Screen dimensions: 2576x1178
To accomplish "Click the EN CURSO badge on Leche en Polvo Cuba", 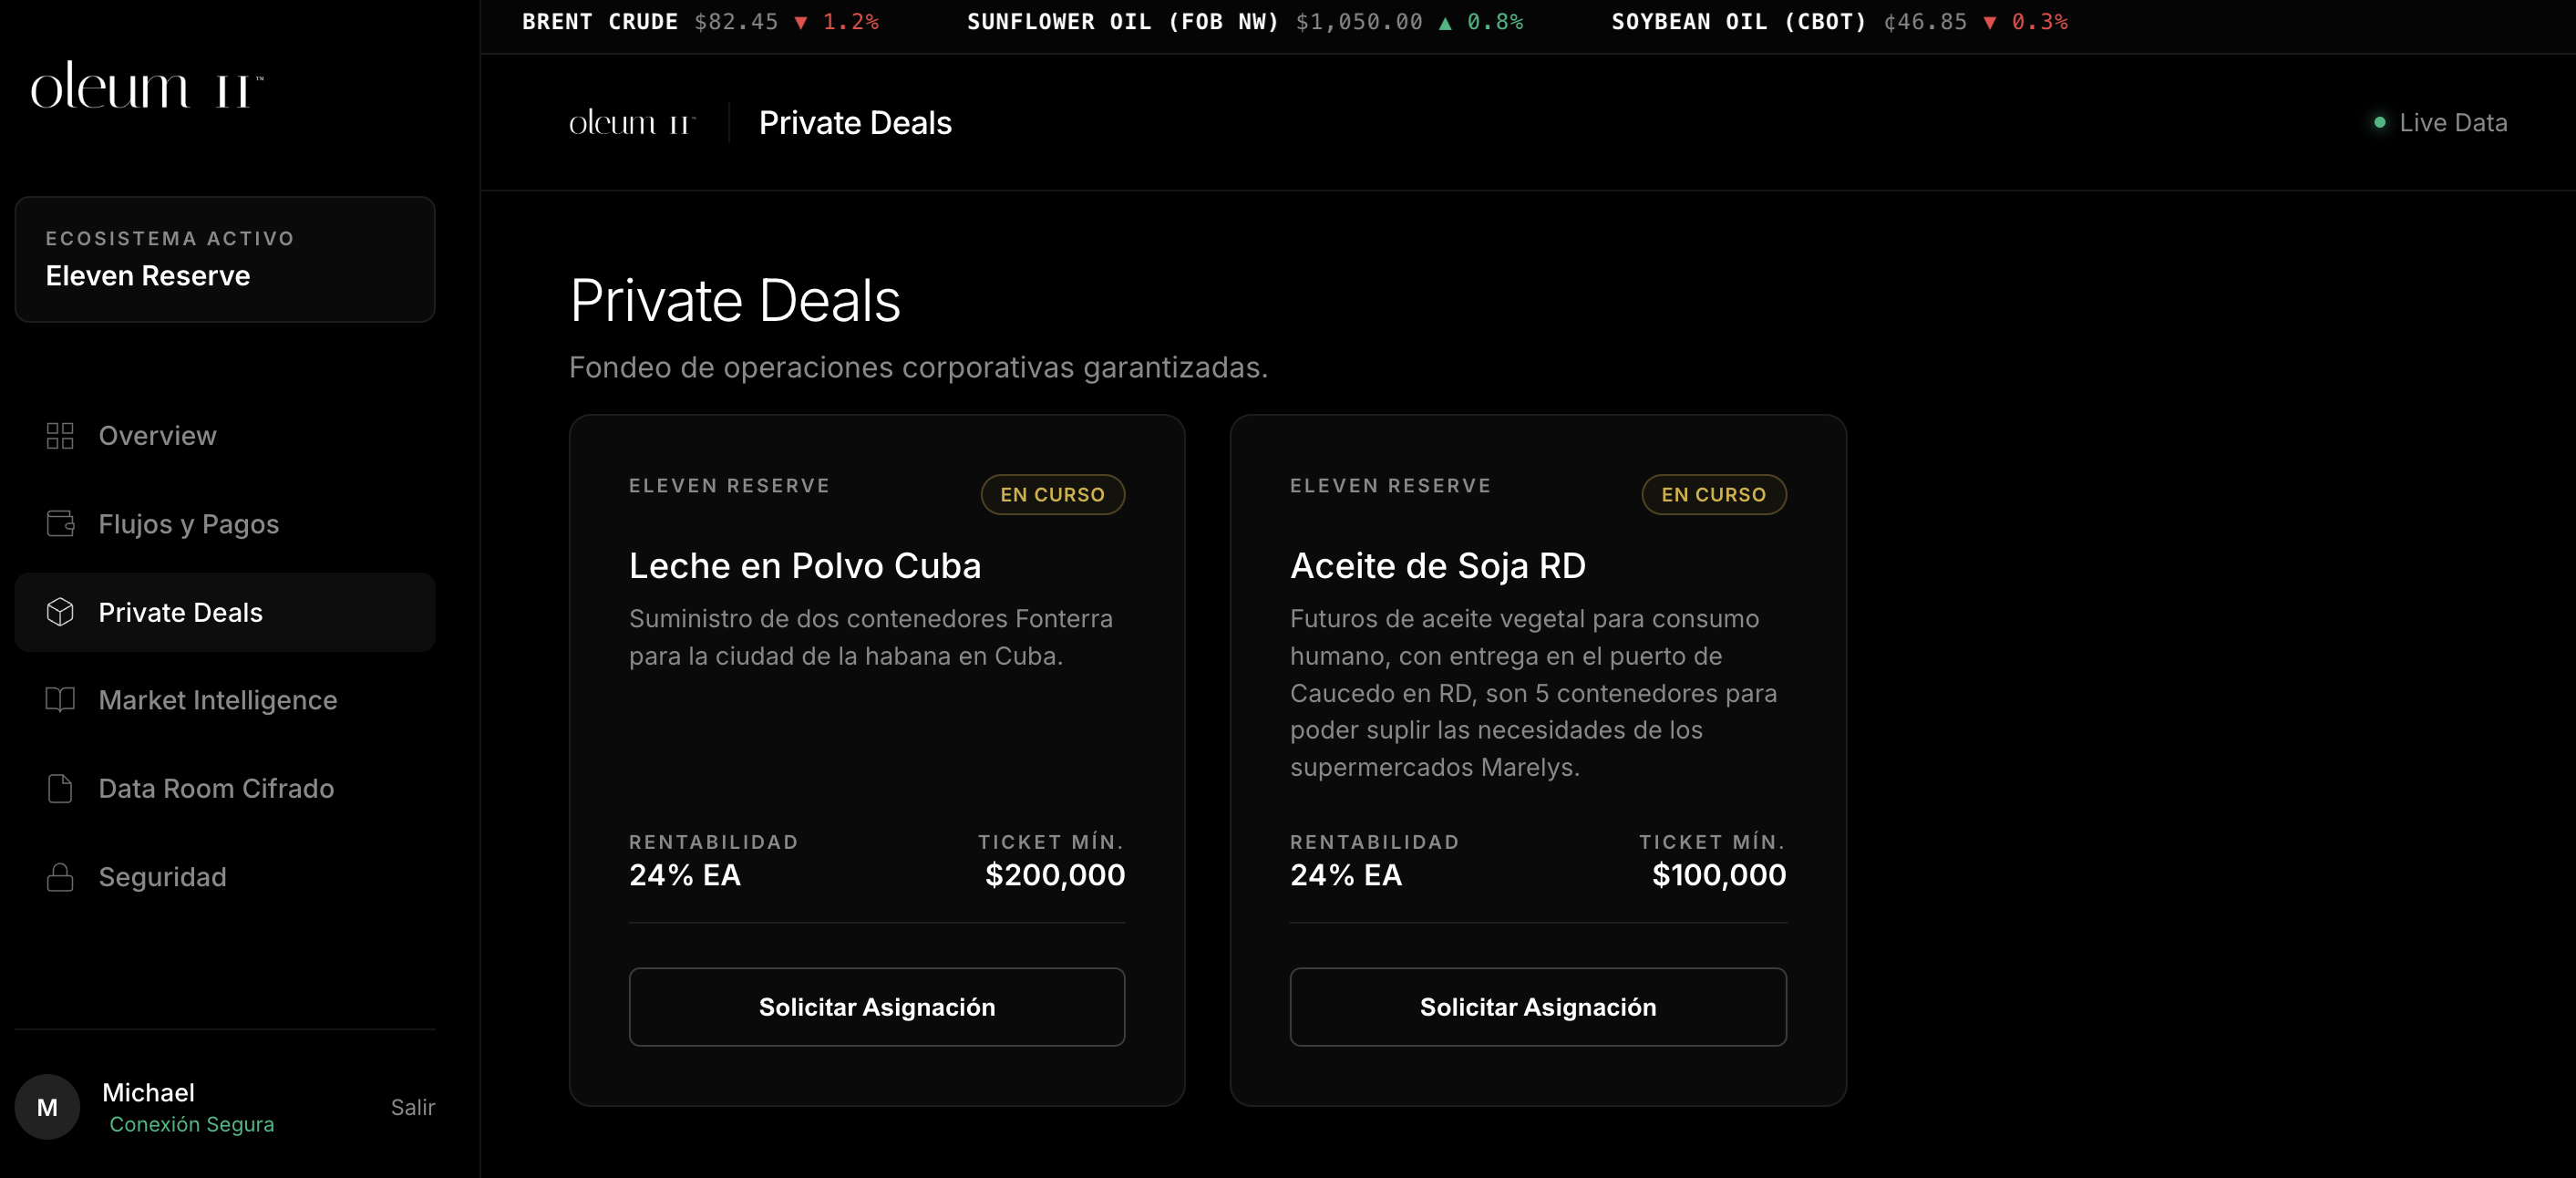I will point(1052,494).
